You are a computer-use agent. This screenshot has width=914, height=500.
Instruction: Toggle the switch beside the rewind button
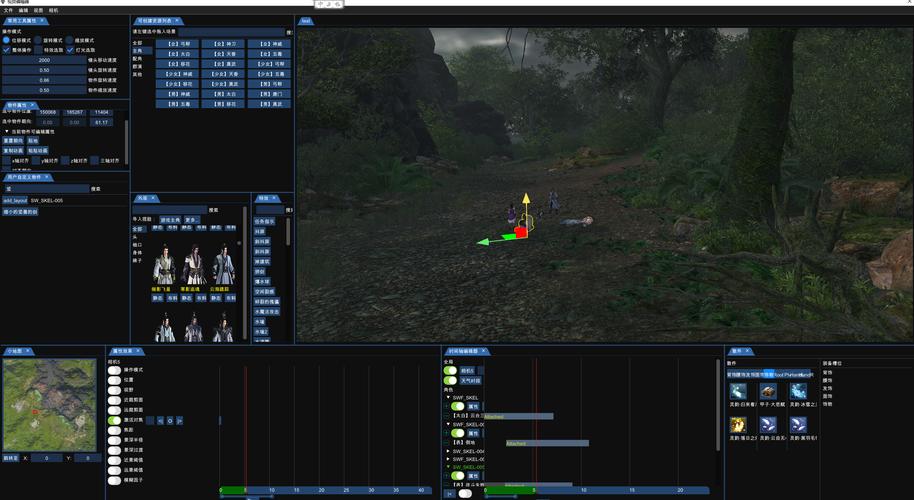pos(465,494)
